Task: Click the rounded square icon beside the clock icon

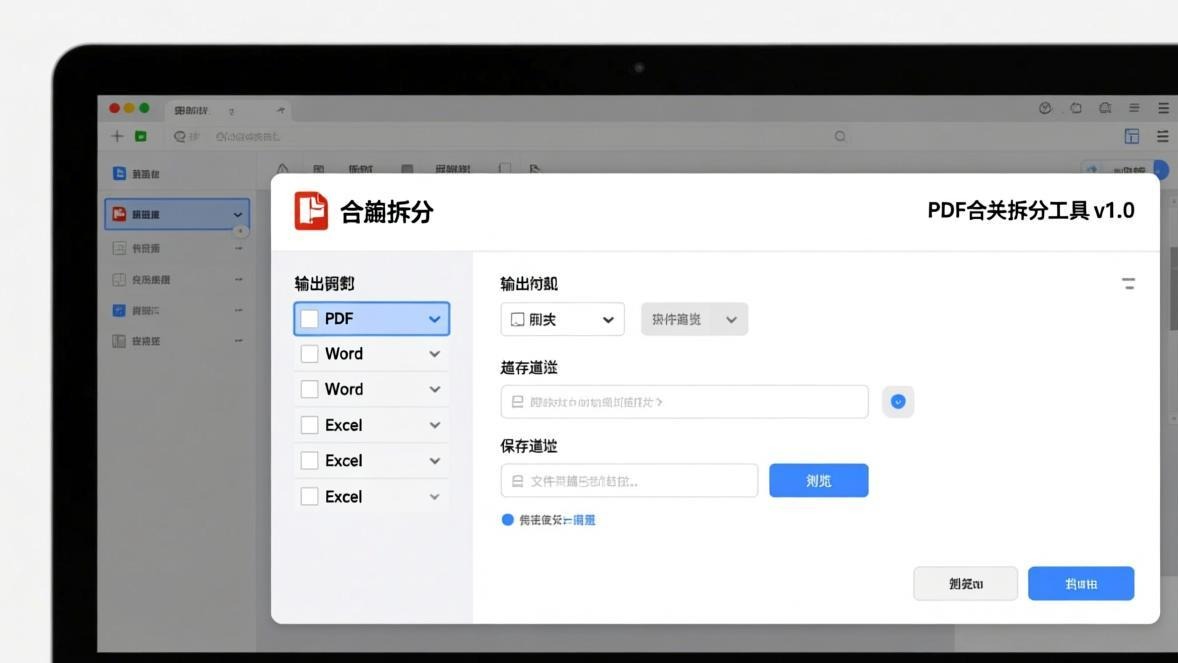Action: click(x=1076, y=108)
